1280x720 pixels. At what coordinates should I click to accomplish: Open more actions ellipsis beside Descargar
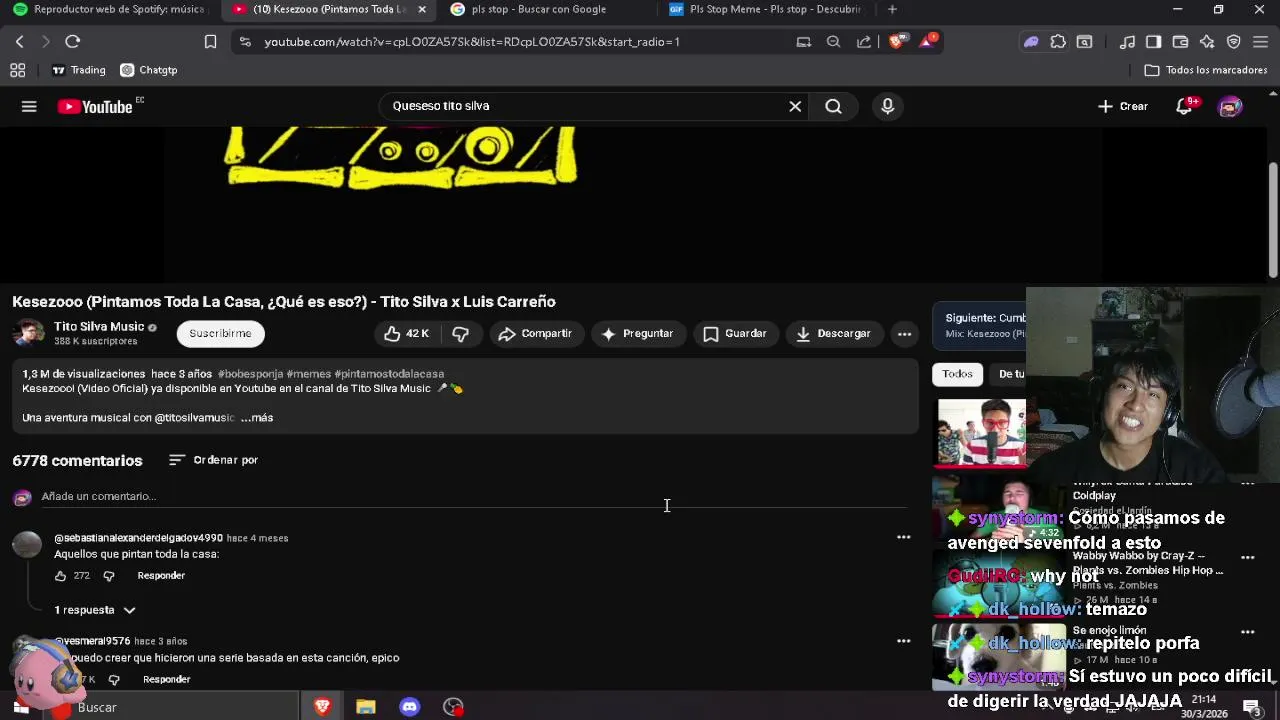pyautogui.click(x=904, y=333)
